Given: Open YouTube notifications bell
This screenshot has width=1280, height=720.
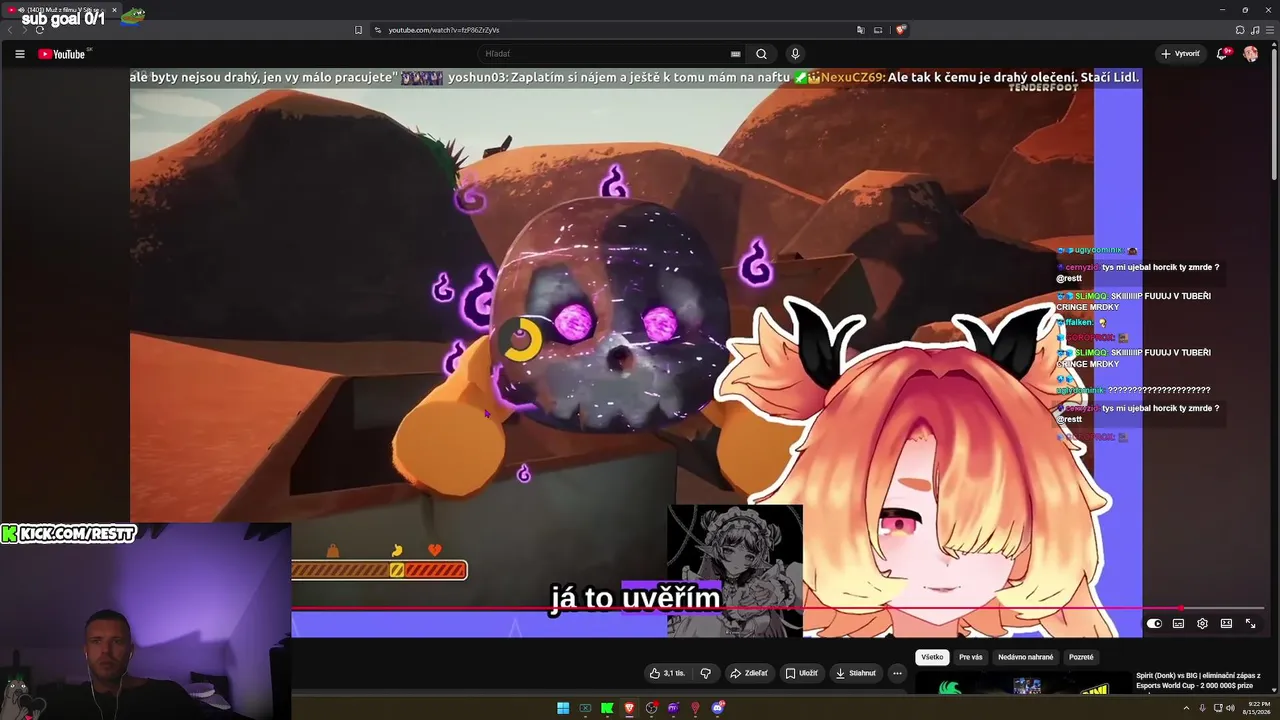Looking at the screenshot, I should 1222,54.
